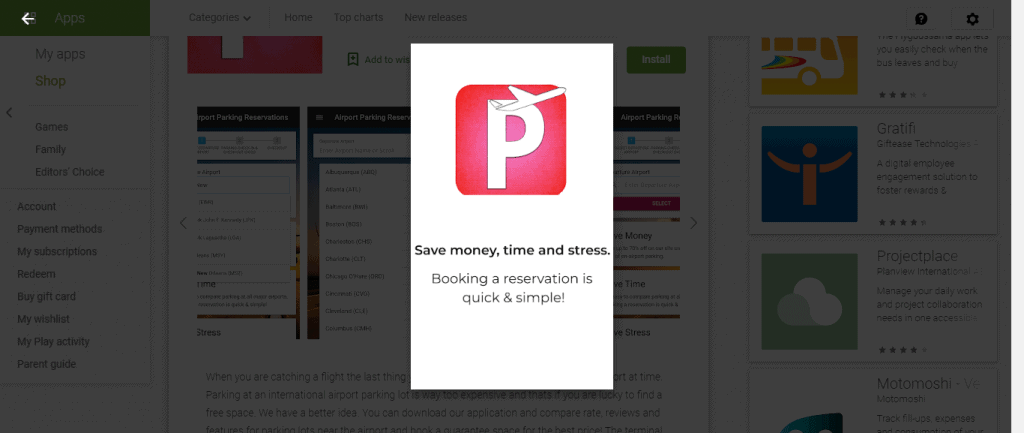Screen dimensions: 1024x433
Task: Go to New releases tab
Action: pyautogui.click(x=436, y=18)
